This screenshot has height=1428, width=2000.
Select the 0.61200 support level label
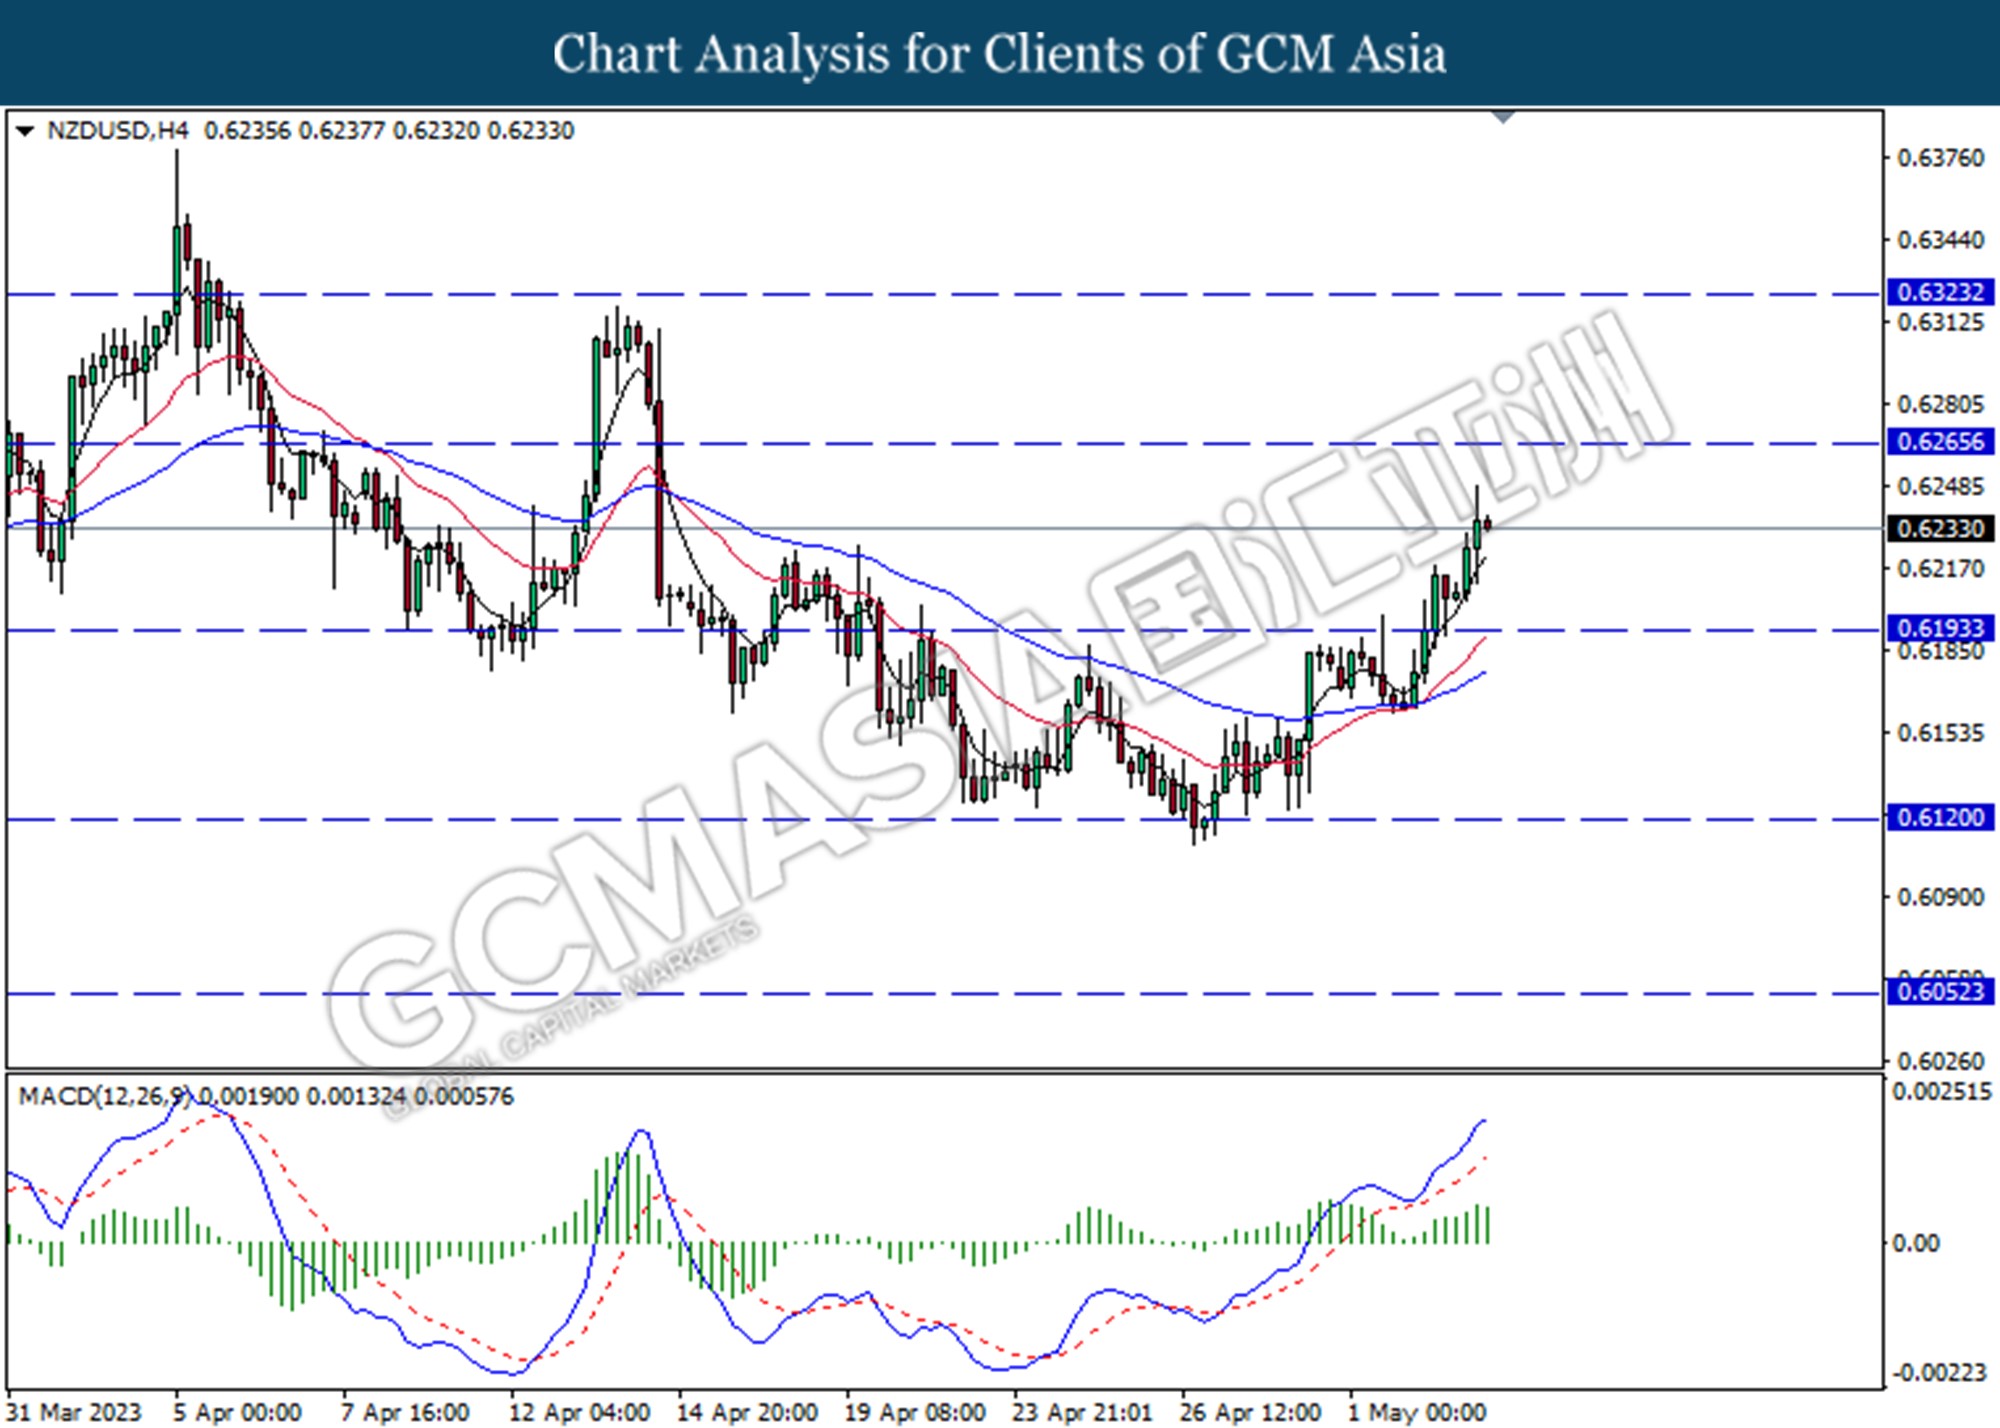(1939, 817)
